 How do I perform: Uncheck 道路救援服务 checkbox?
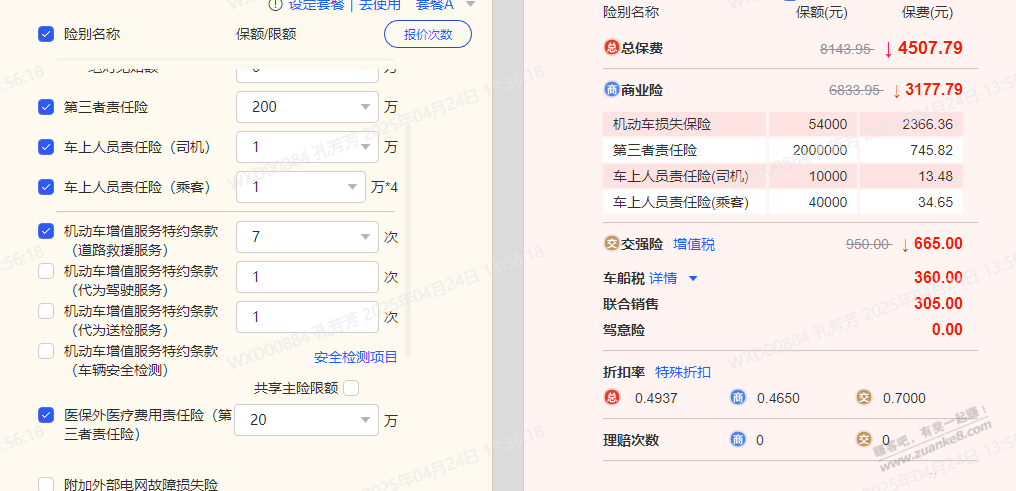(x=46, y=231)
